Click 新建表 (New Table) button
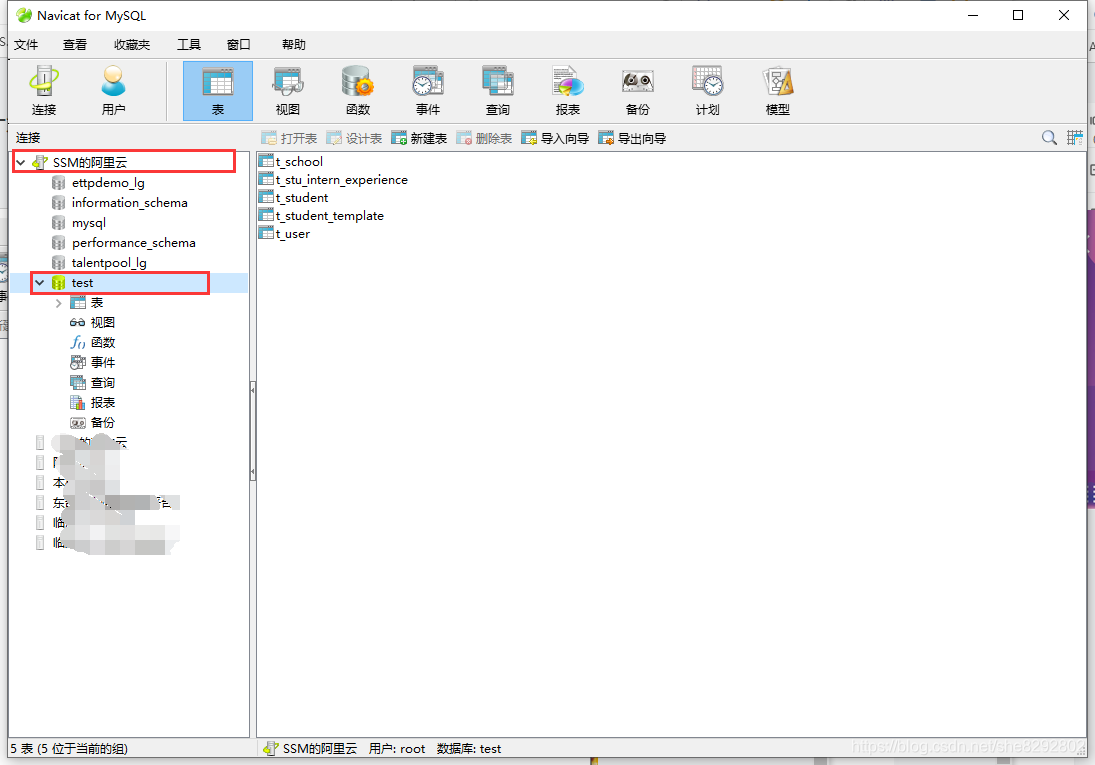This screenshot has height=765, width=1095. [419, 138]
